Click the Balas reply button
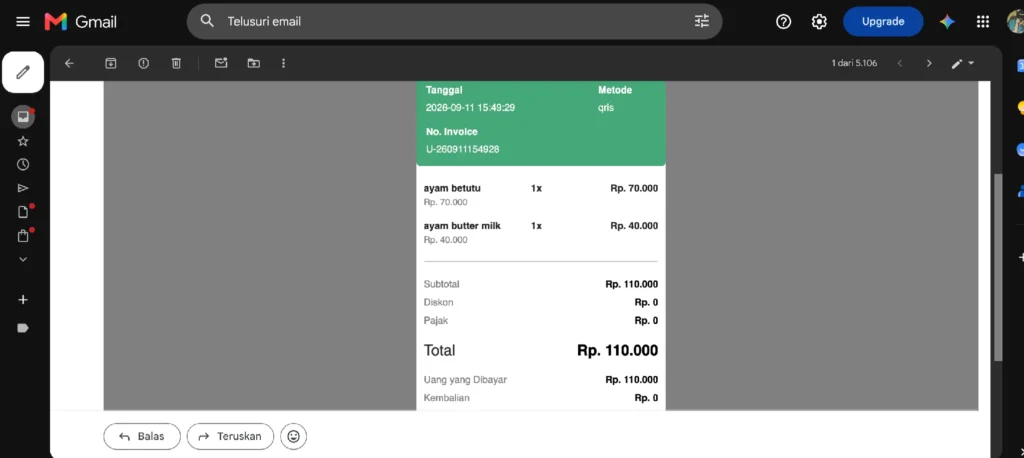The height and width of the screenshot is (458, 1024). coord(142,436)
